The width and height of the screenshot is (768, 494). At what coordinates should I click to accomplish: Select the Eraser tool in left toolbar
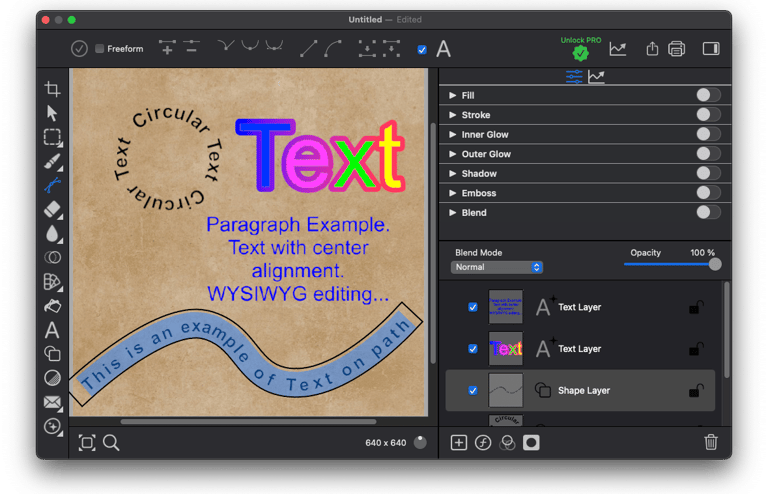click(52, 210)
